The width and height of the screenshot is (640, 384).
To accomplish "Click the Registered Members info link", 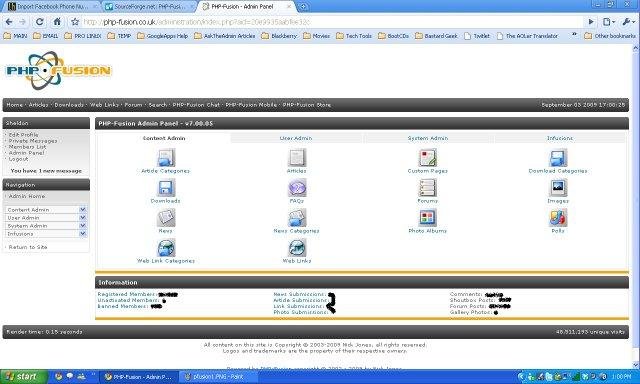I will coord(126,294).
